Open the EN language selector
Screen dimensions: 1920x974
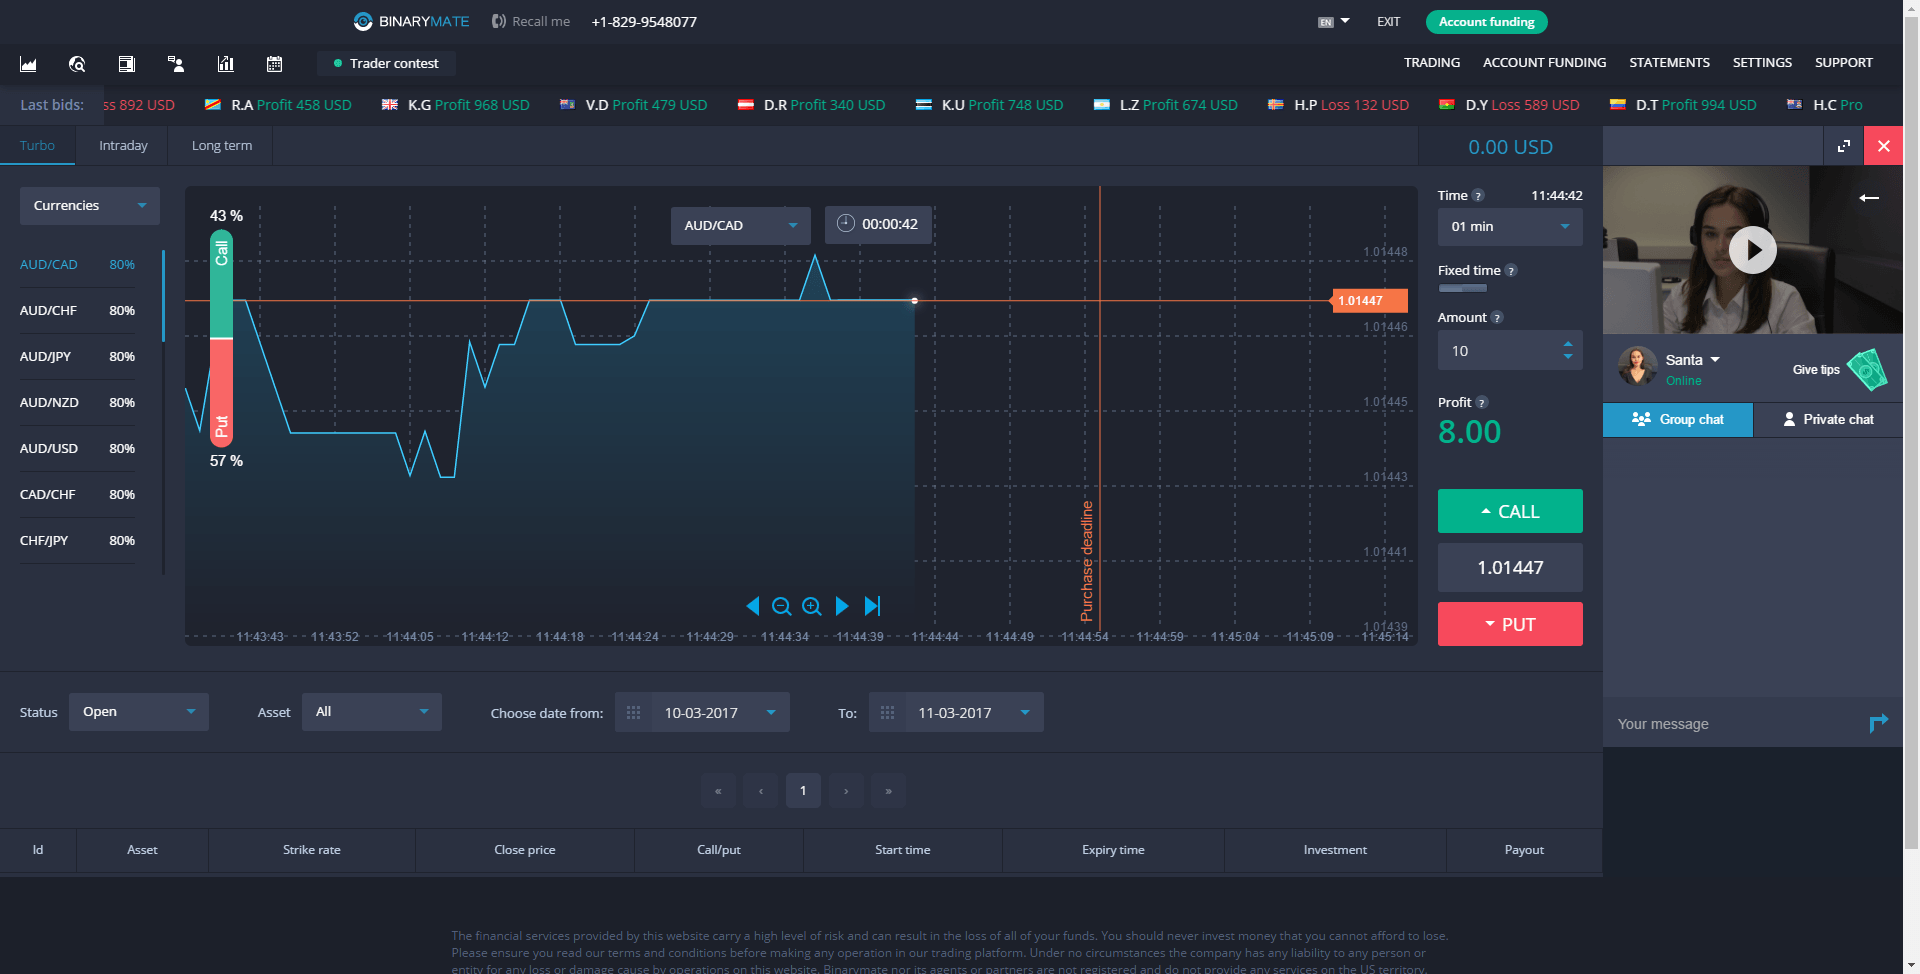[1334, 22]
